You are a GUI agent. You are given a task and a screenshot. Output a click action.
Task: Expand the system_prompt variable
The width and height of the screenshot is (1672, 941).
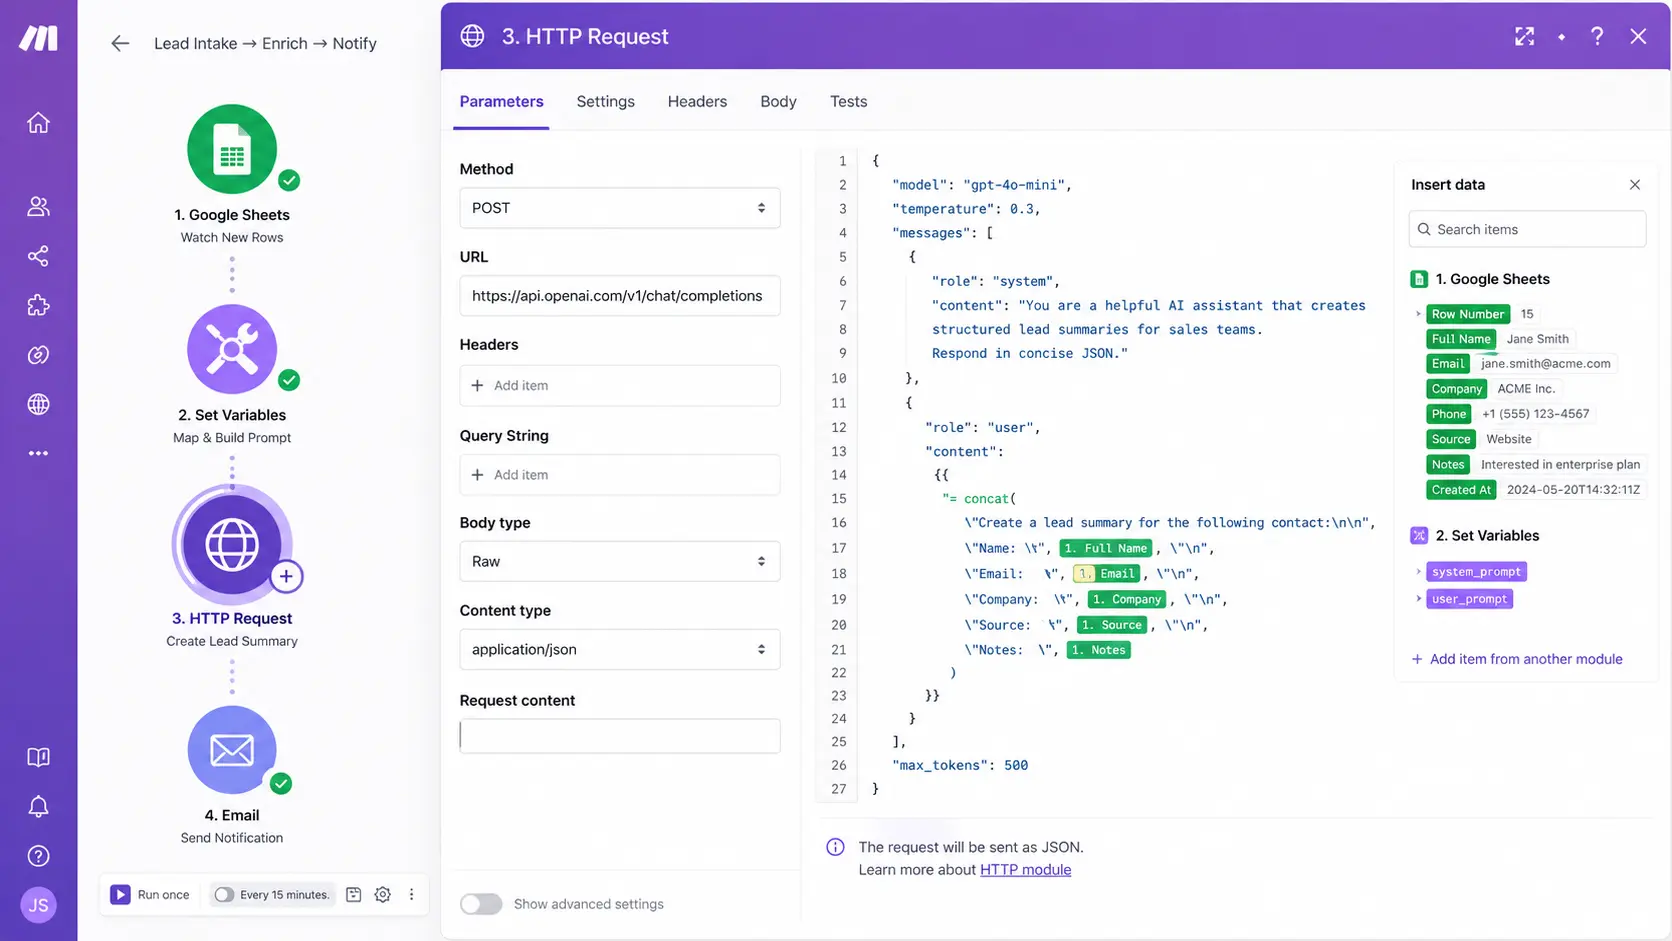point(1418,572)
